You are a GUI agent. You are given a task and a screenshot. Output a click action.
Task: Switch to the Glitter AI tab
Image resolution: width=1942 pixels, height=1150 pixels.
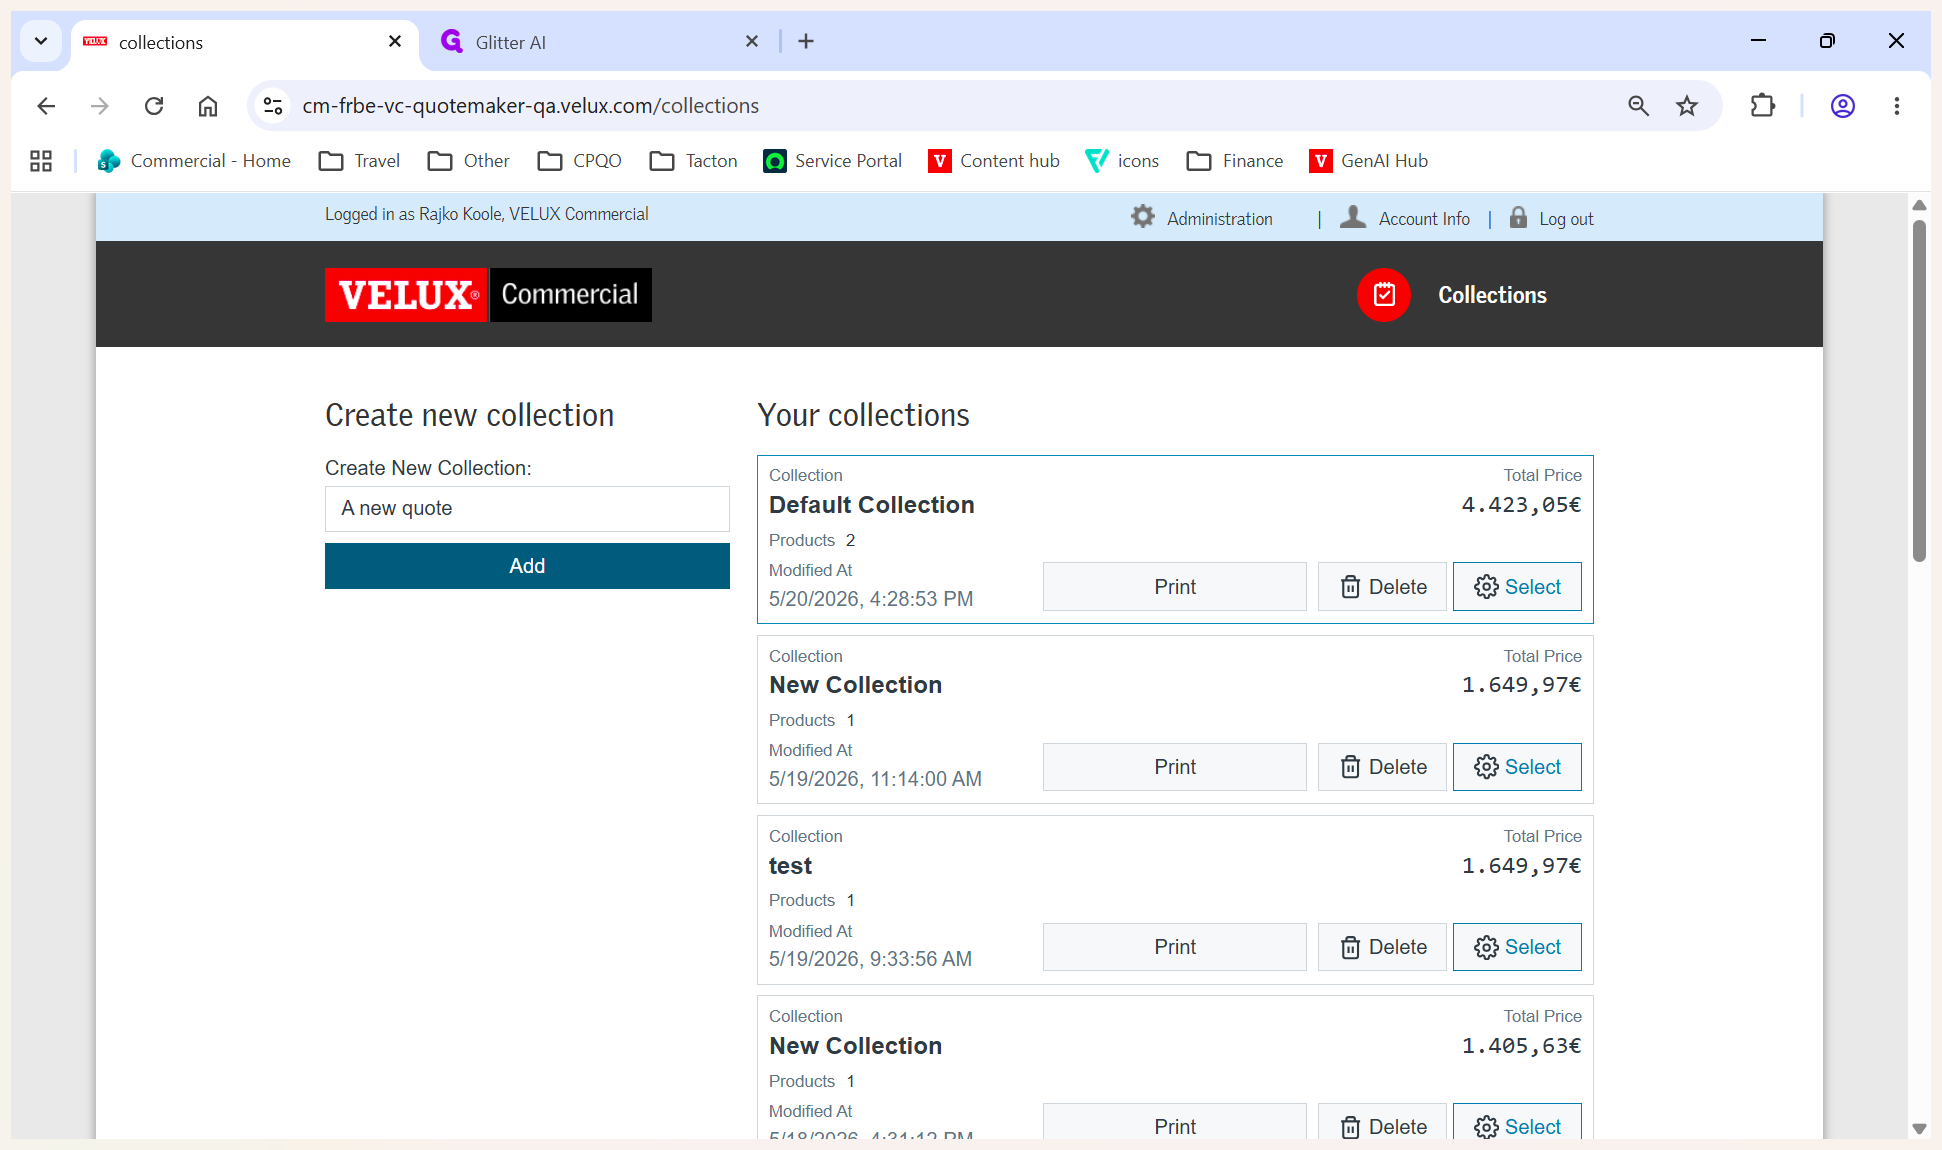(602, 42)
